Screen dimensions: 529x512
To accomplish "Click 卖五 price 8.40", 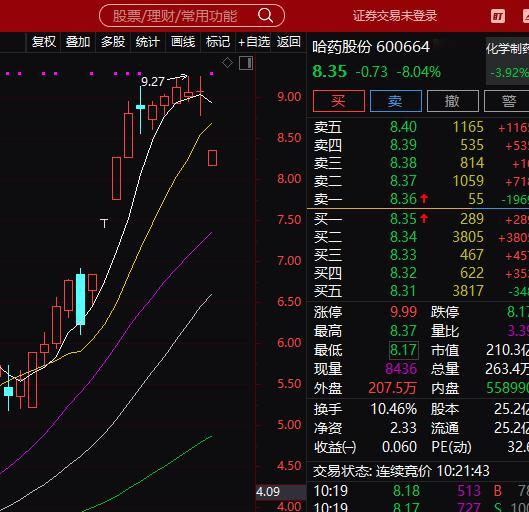I will coord(403,127).
